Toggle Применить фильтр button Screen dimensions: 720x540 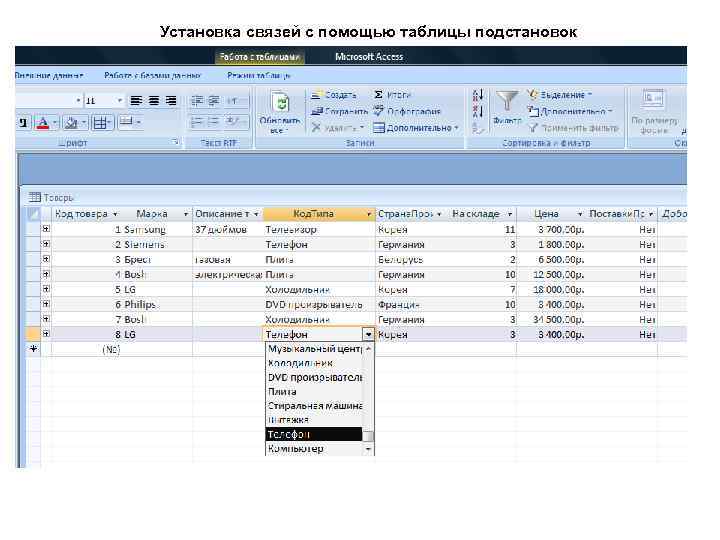pos(574,128)
